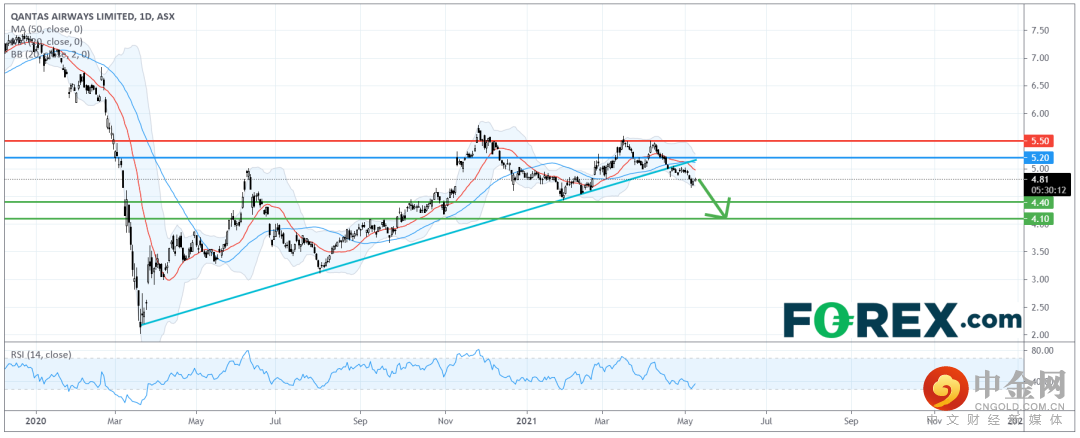Image resolution: width=1080 pixels, height=438 pixels.
Task: Click the 6.00 price axis label
Action: [x=1040, y=113]
